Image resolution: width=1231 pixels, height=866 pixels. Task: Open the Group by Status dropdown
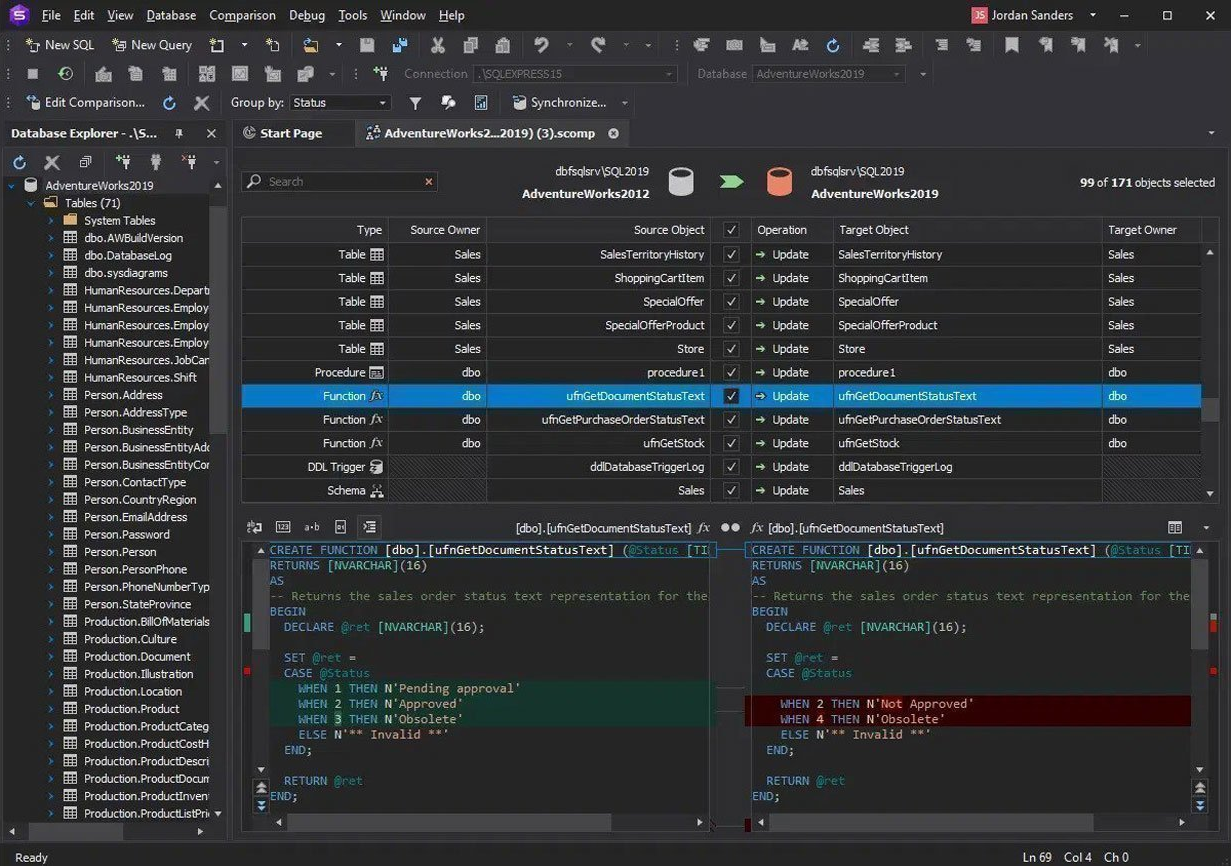tap(338, 102)
